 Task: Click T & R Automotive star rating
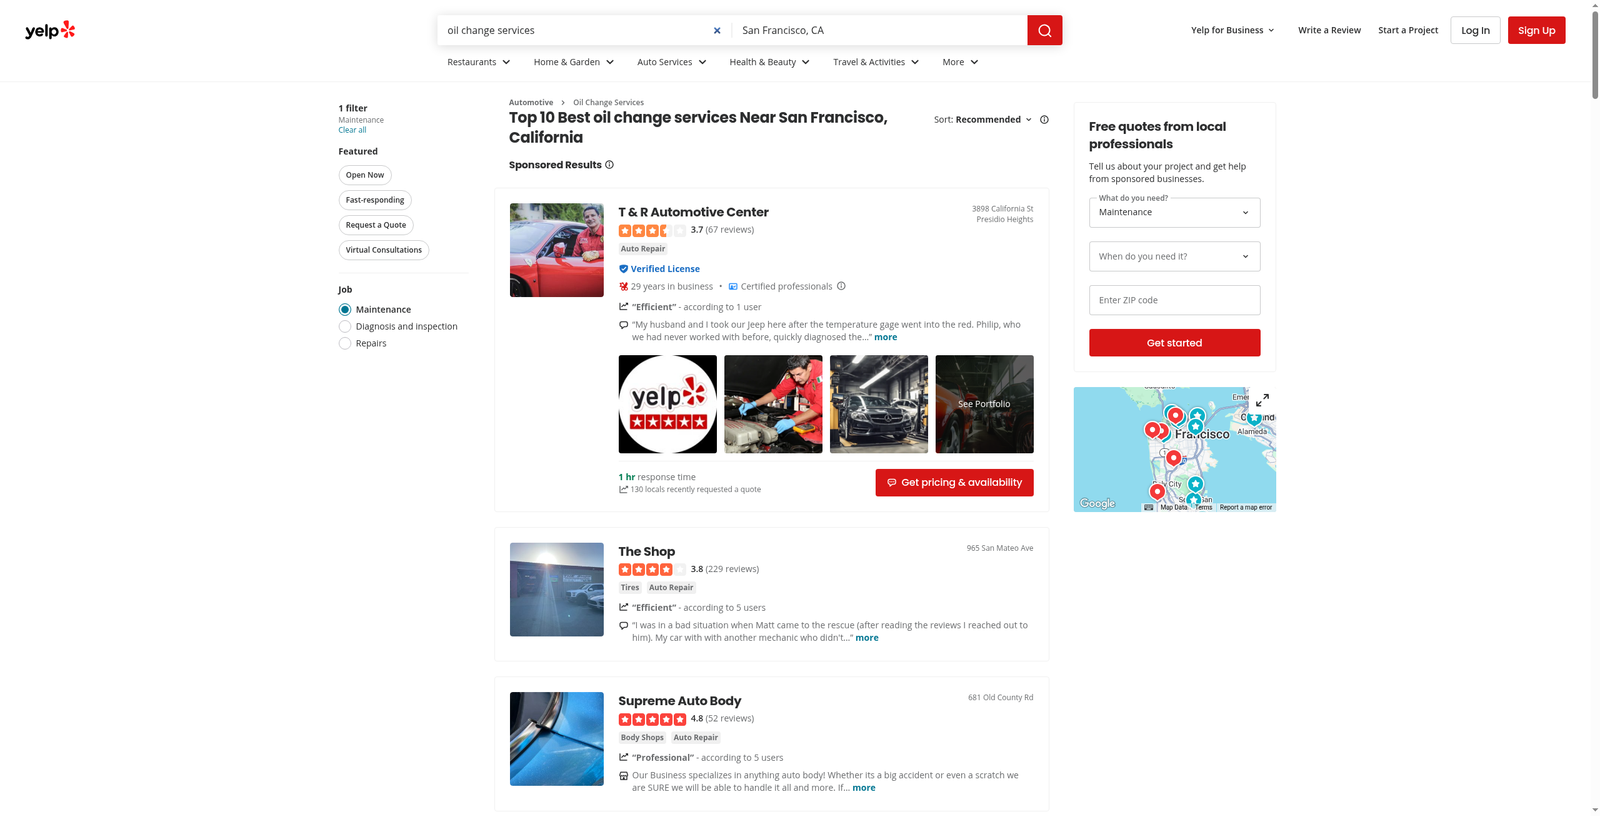[652, 230]
